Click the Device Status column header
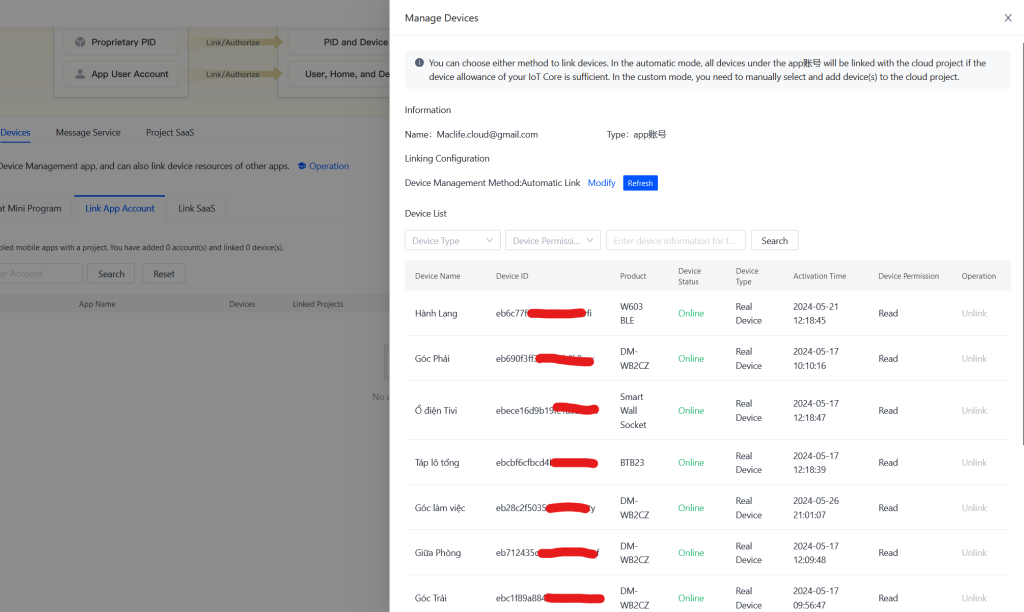The image size is (1024, 612). pos(690,276)
